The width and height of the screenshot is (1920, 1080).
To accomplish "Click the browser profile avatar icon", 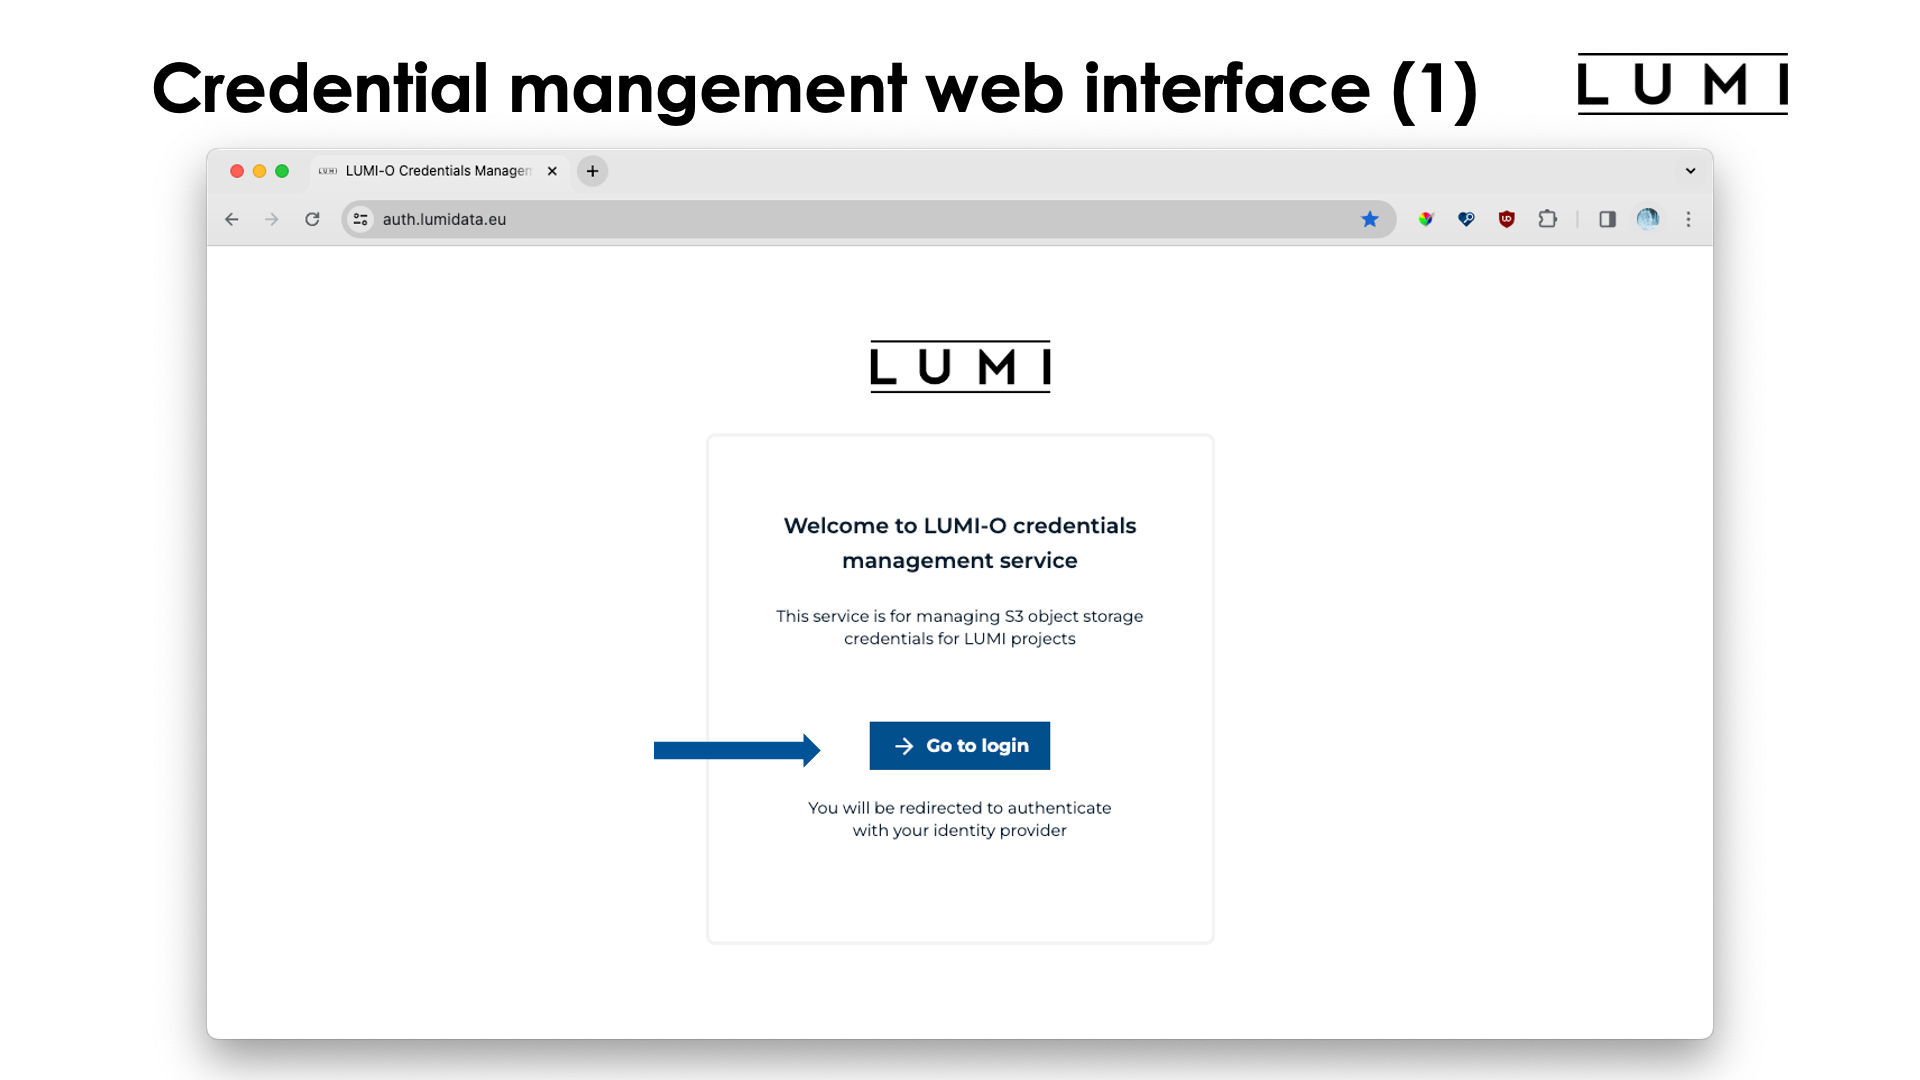I will [x=1650, y=219].
